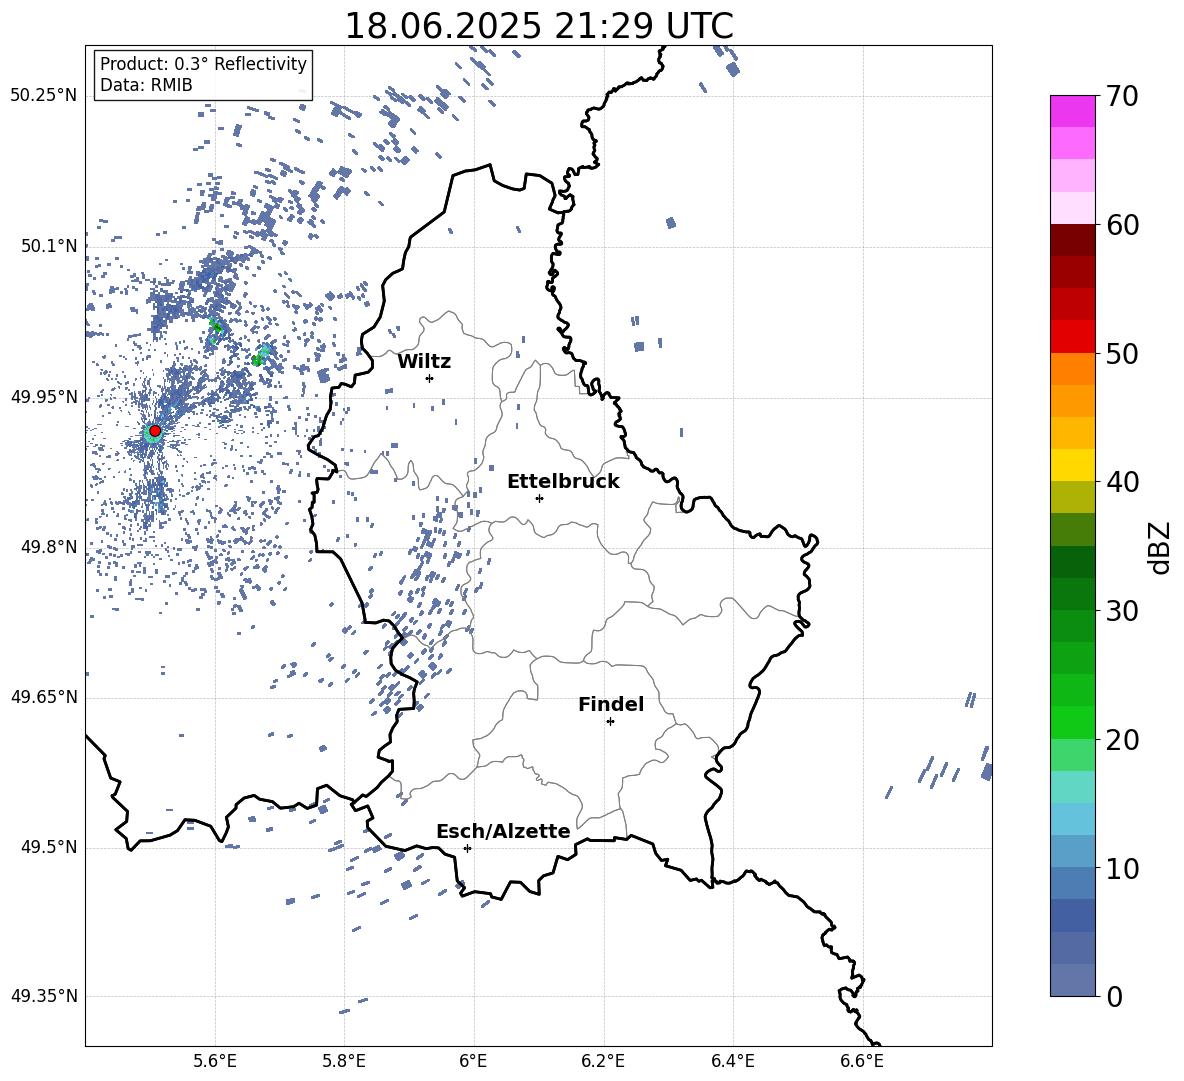
Task: Click the colorbar tick label 30
Action: pyautogui.click(x=1122, y=611)
